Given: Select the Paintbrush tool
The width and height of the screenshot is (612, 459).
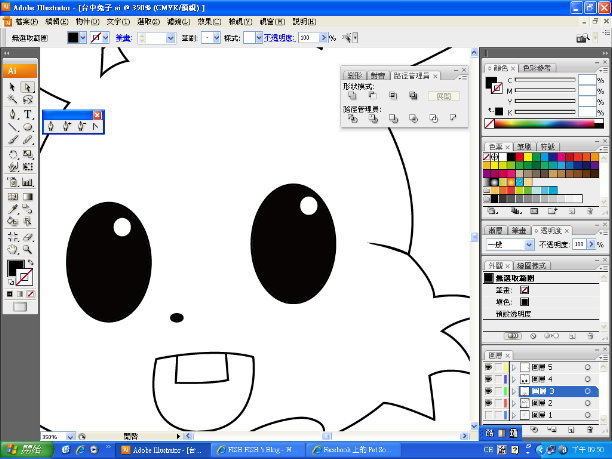Looking at the screenshot, I should (x=12, y=139).
